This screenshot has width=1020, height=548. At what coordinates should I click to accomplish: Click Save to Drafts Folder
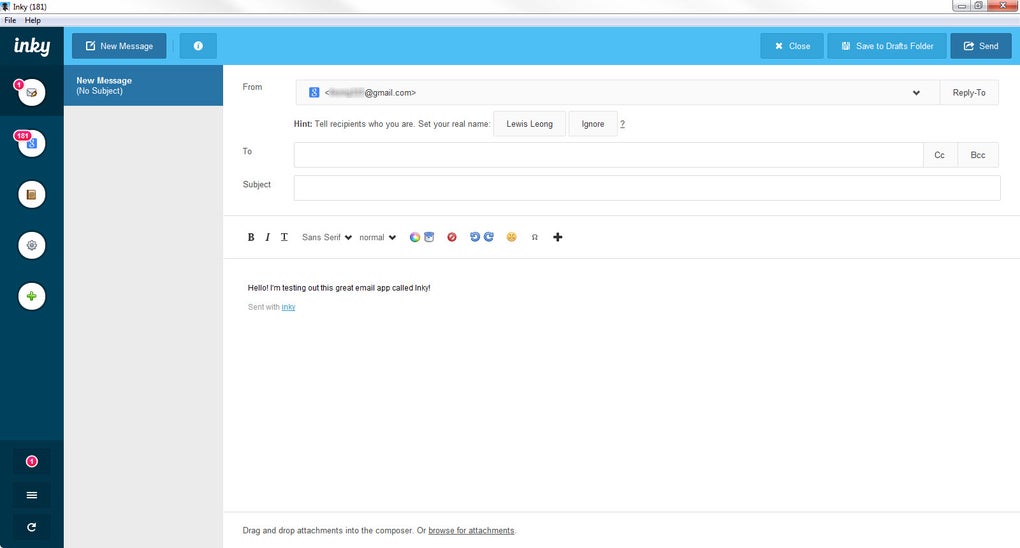tap(887, 46)
